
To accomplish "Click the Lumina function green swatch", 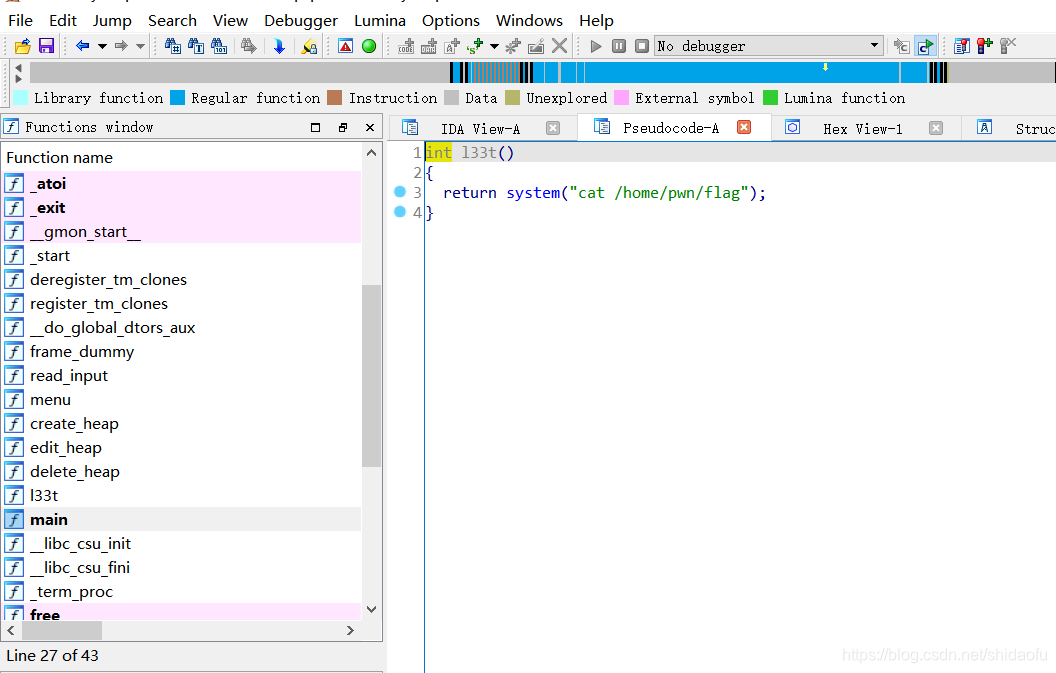I will [x=770, y=98].
